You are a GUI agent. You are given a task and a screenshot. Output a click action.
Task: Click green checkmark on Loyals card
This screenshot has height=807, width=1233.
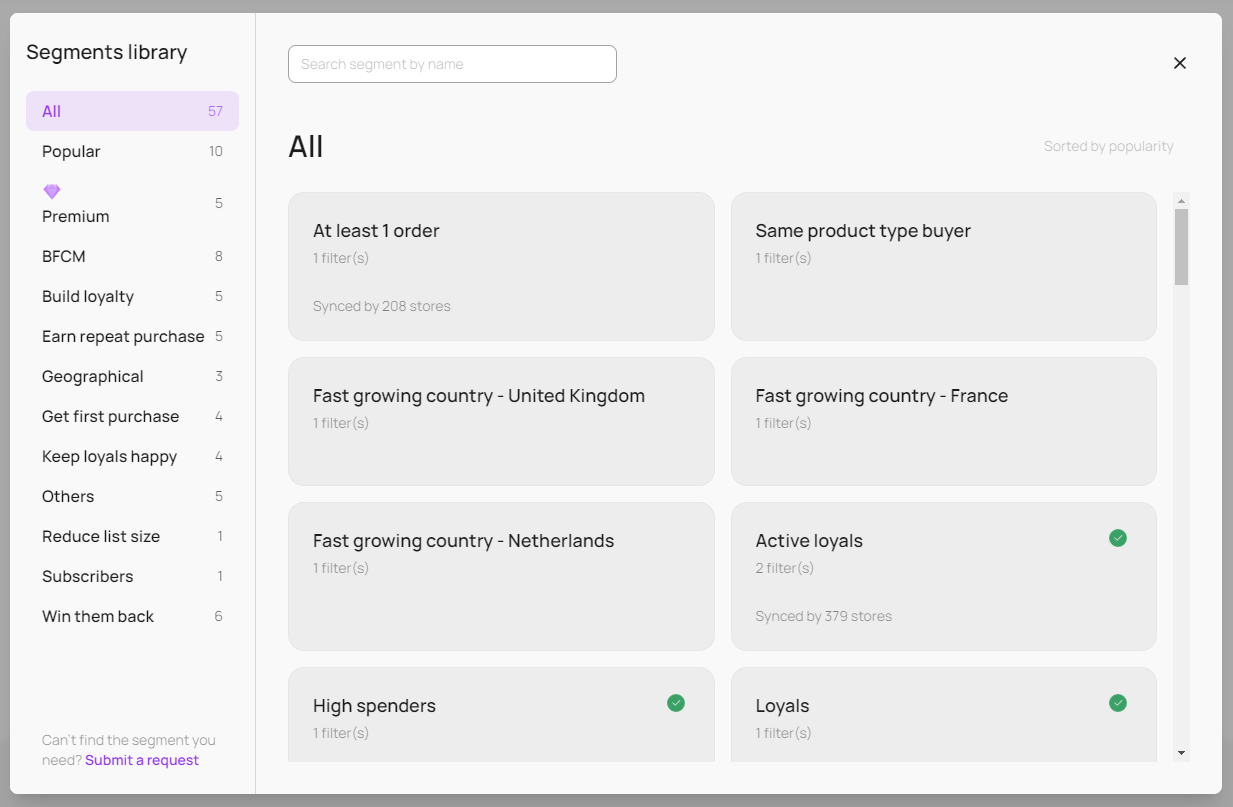(x=1118, y=703)
